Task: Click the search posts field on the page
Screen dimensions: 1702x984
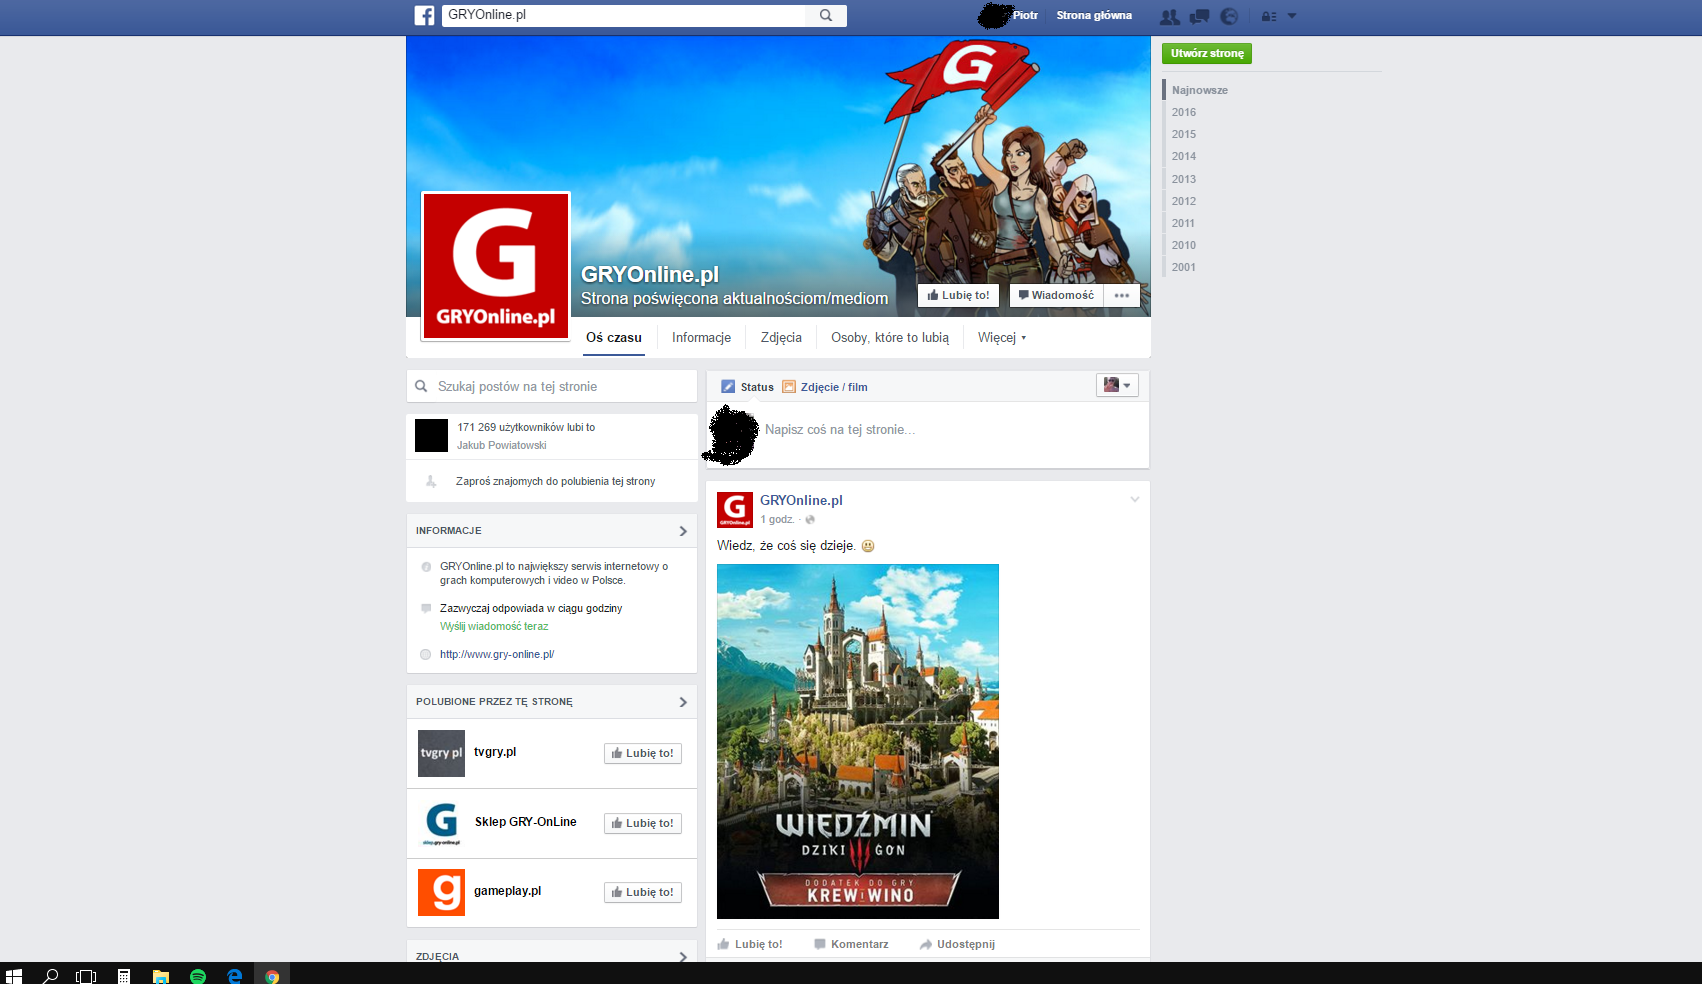Action: (552, 386)
